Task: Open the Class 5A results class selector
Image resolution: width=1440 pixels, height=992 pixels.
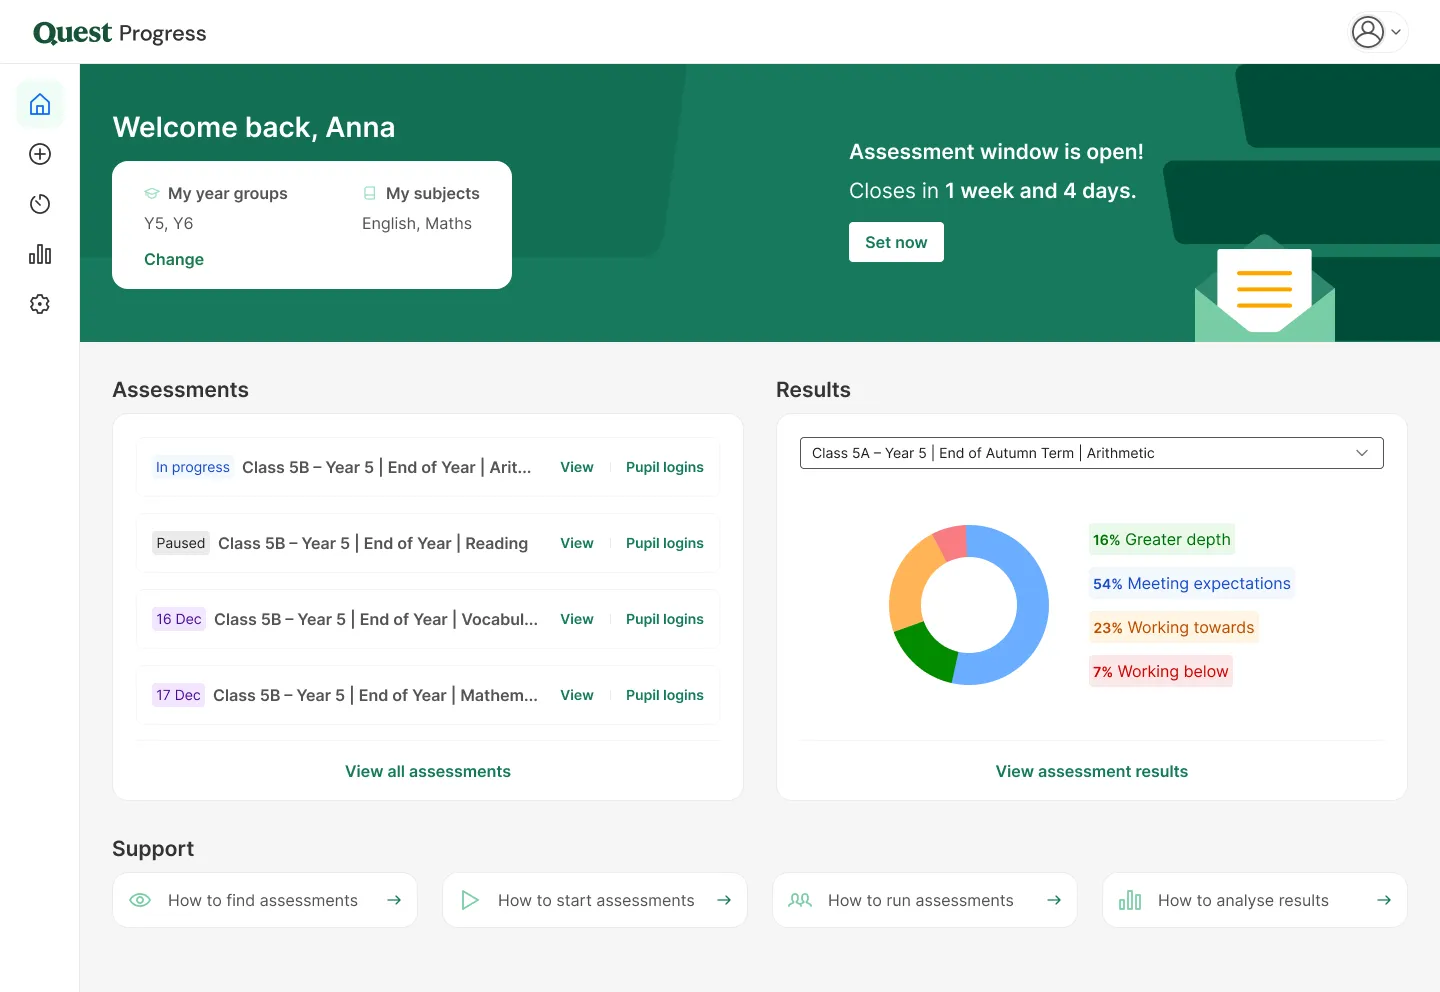Action: coord(1091,453)
